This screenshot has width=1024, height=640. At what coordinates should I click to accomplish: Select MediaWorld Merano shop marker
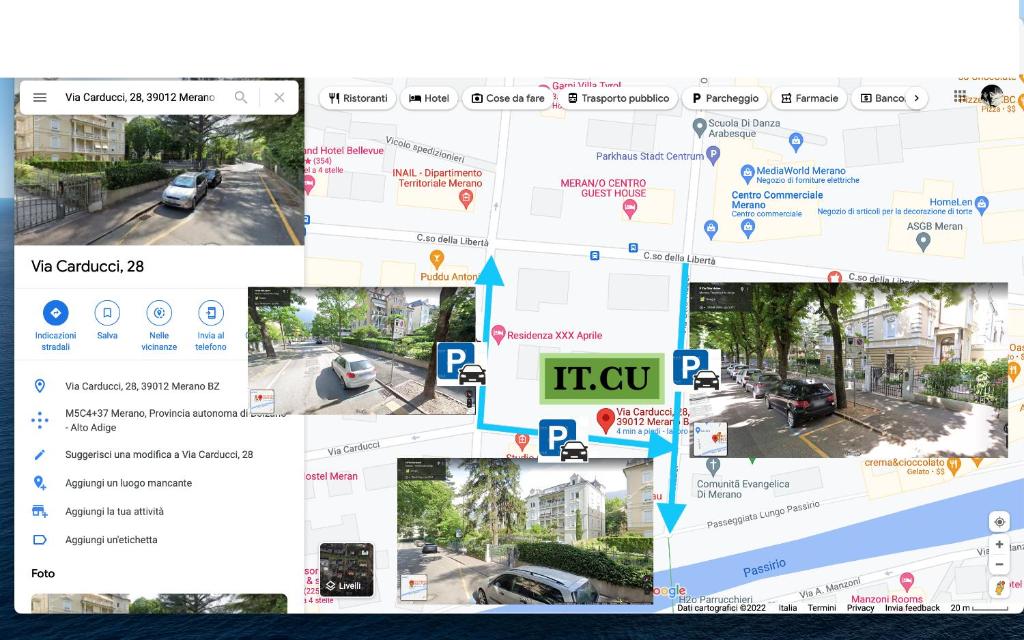tap(747, 174)
